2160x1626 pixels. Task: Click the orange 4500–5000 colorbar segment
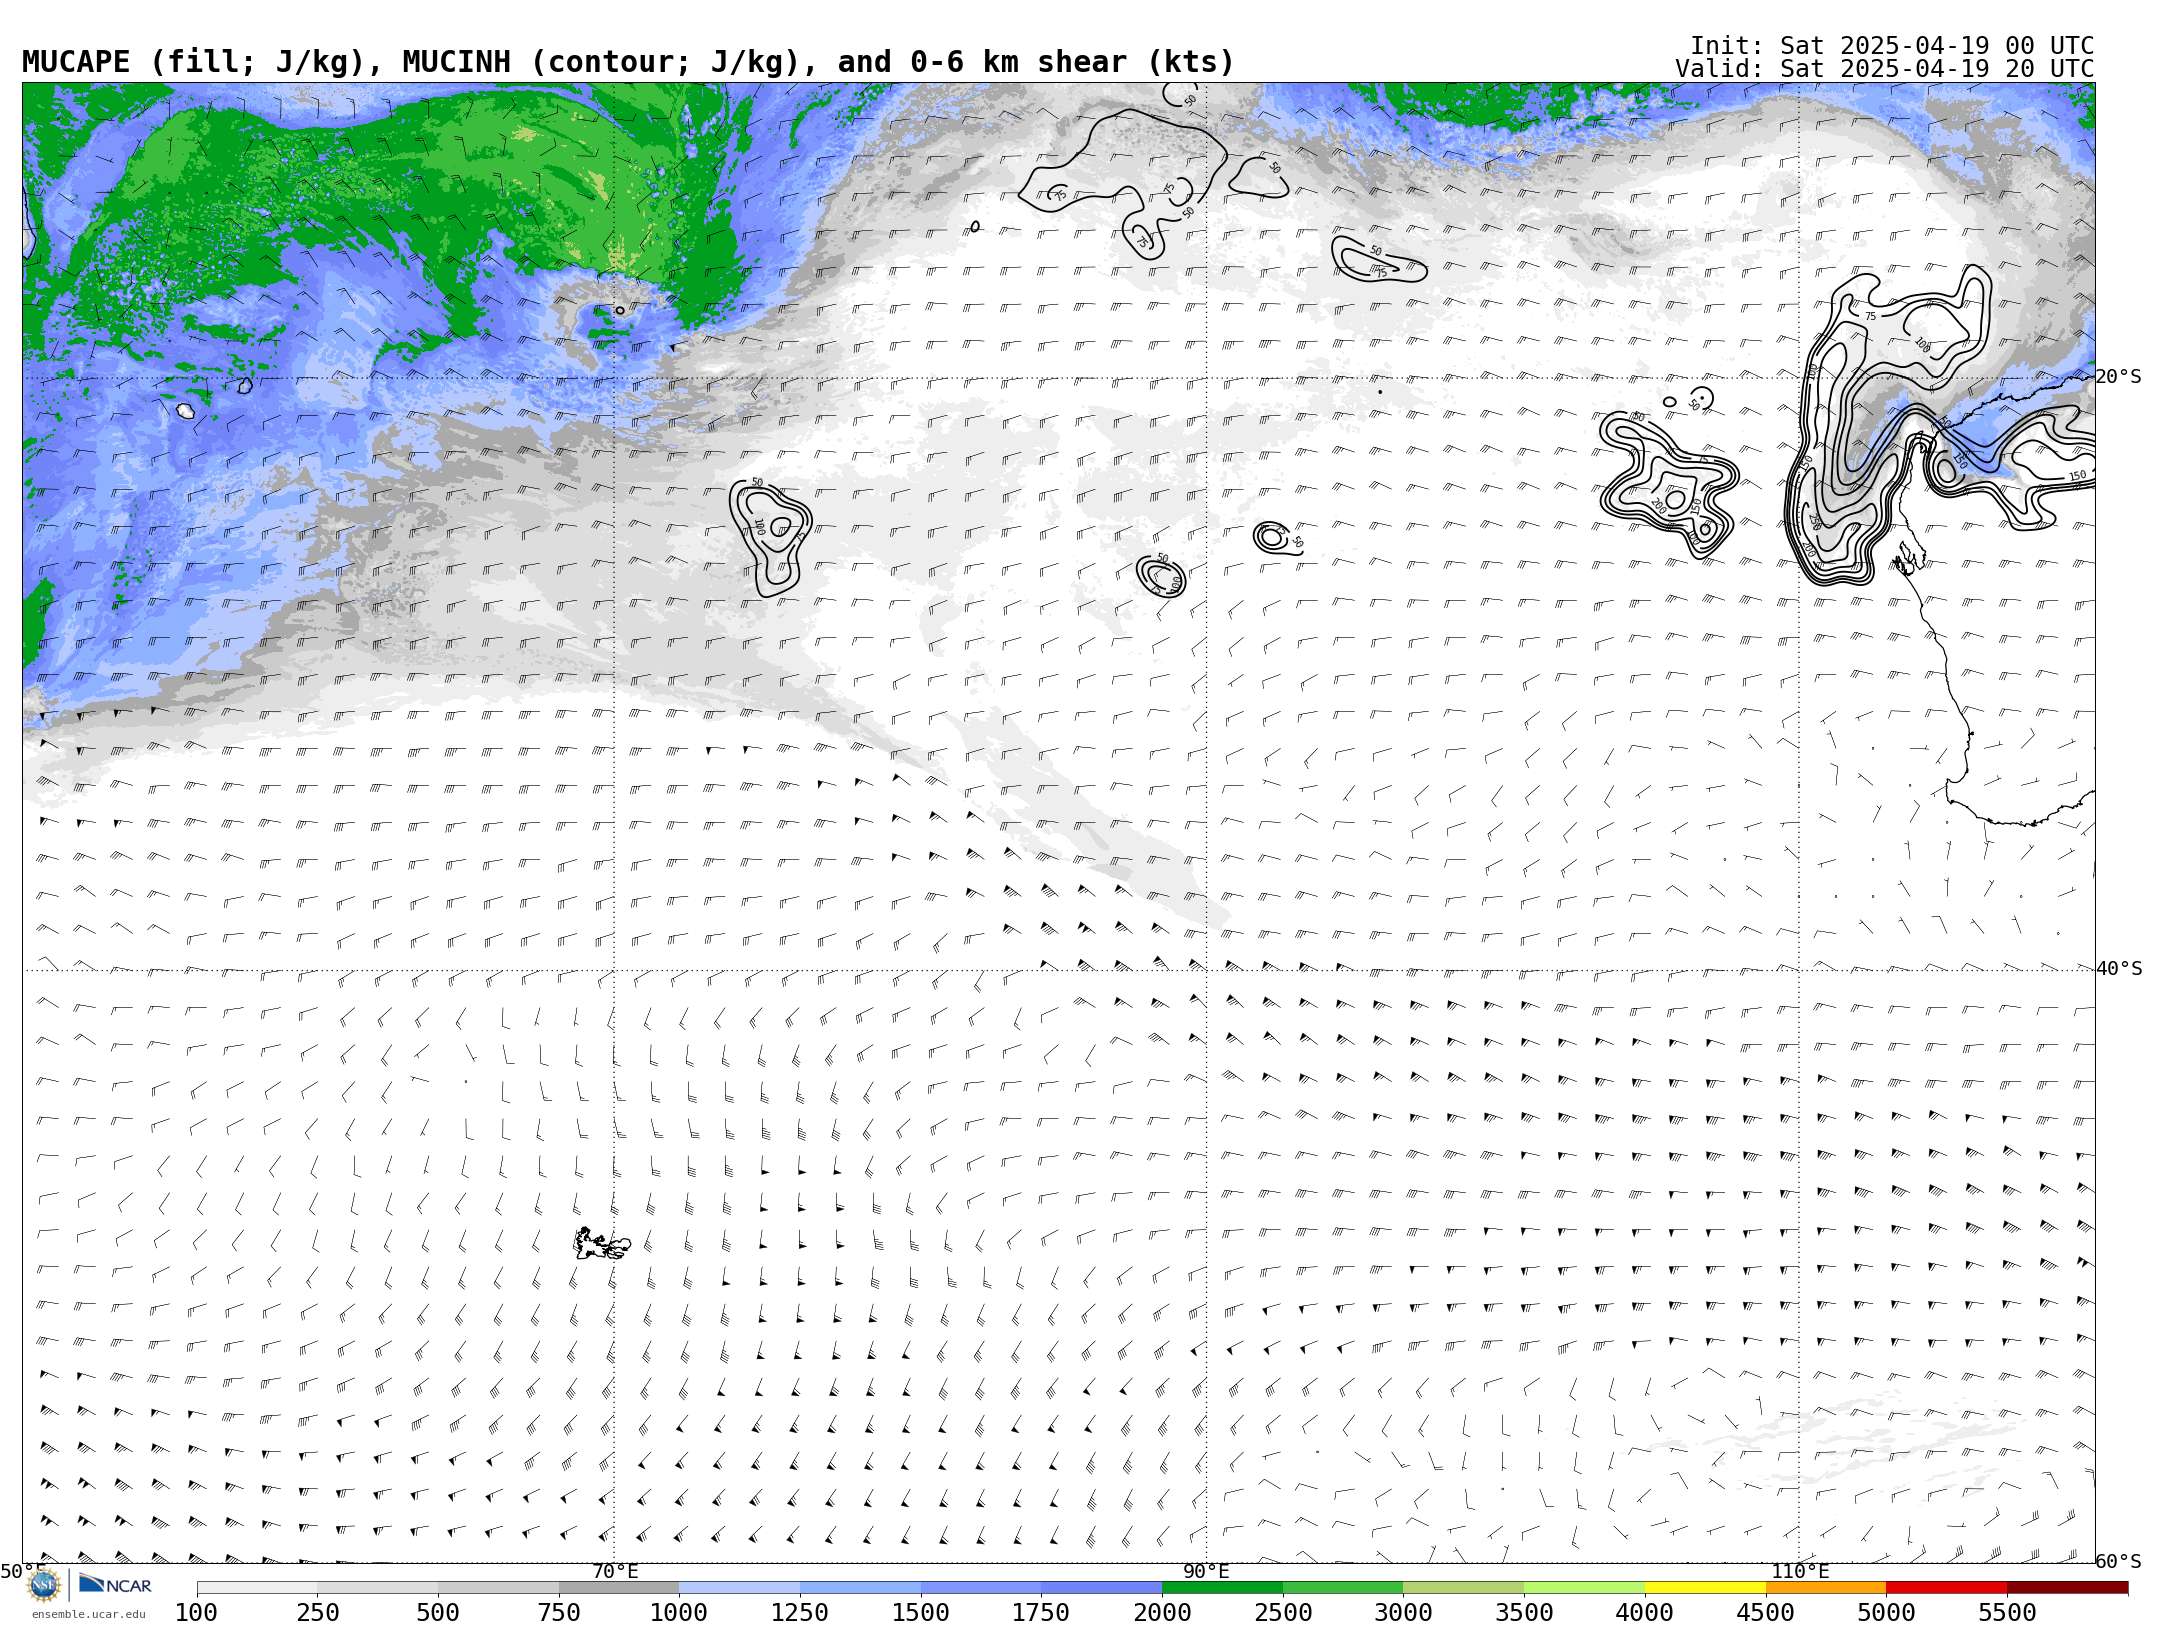[x=1826, y=1588]
